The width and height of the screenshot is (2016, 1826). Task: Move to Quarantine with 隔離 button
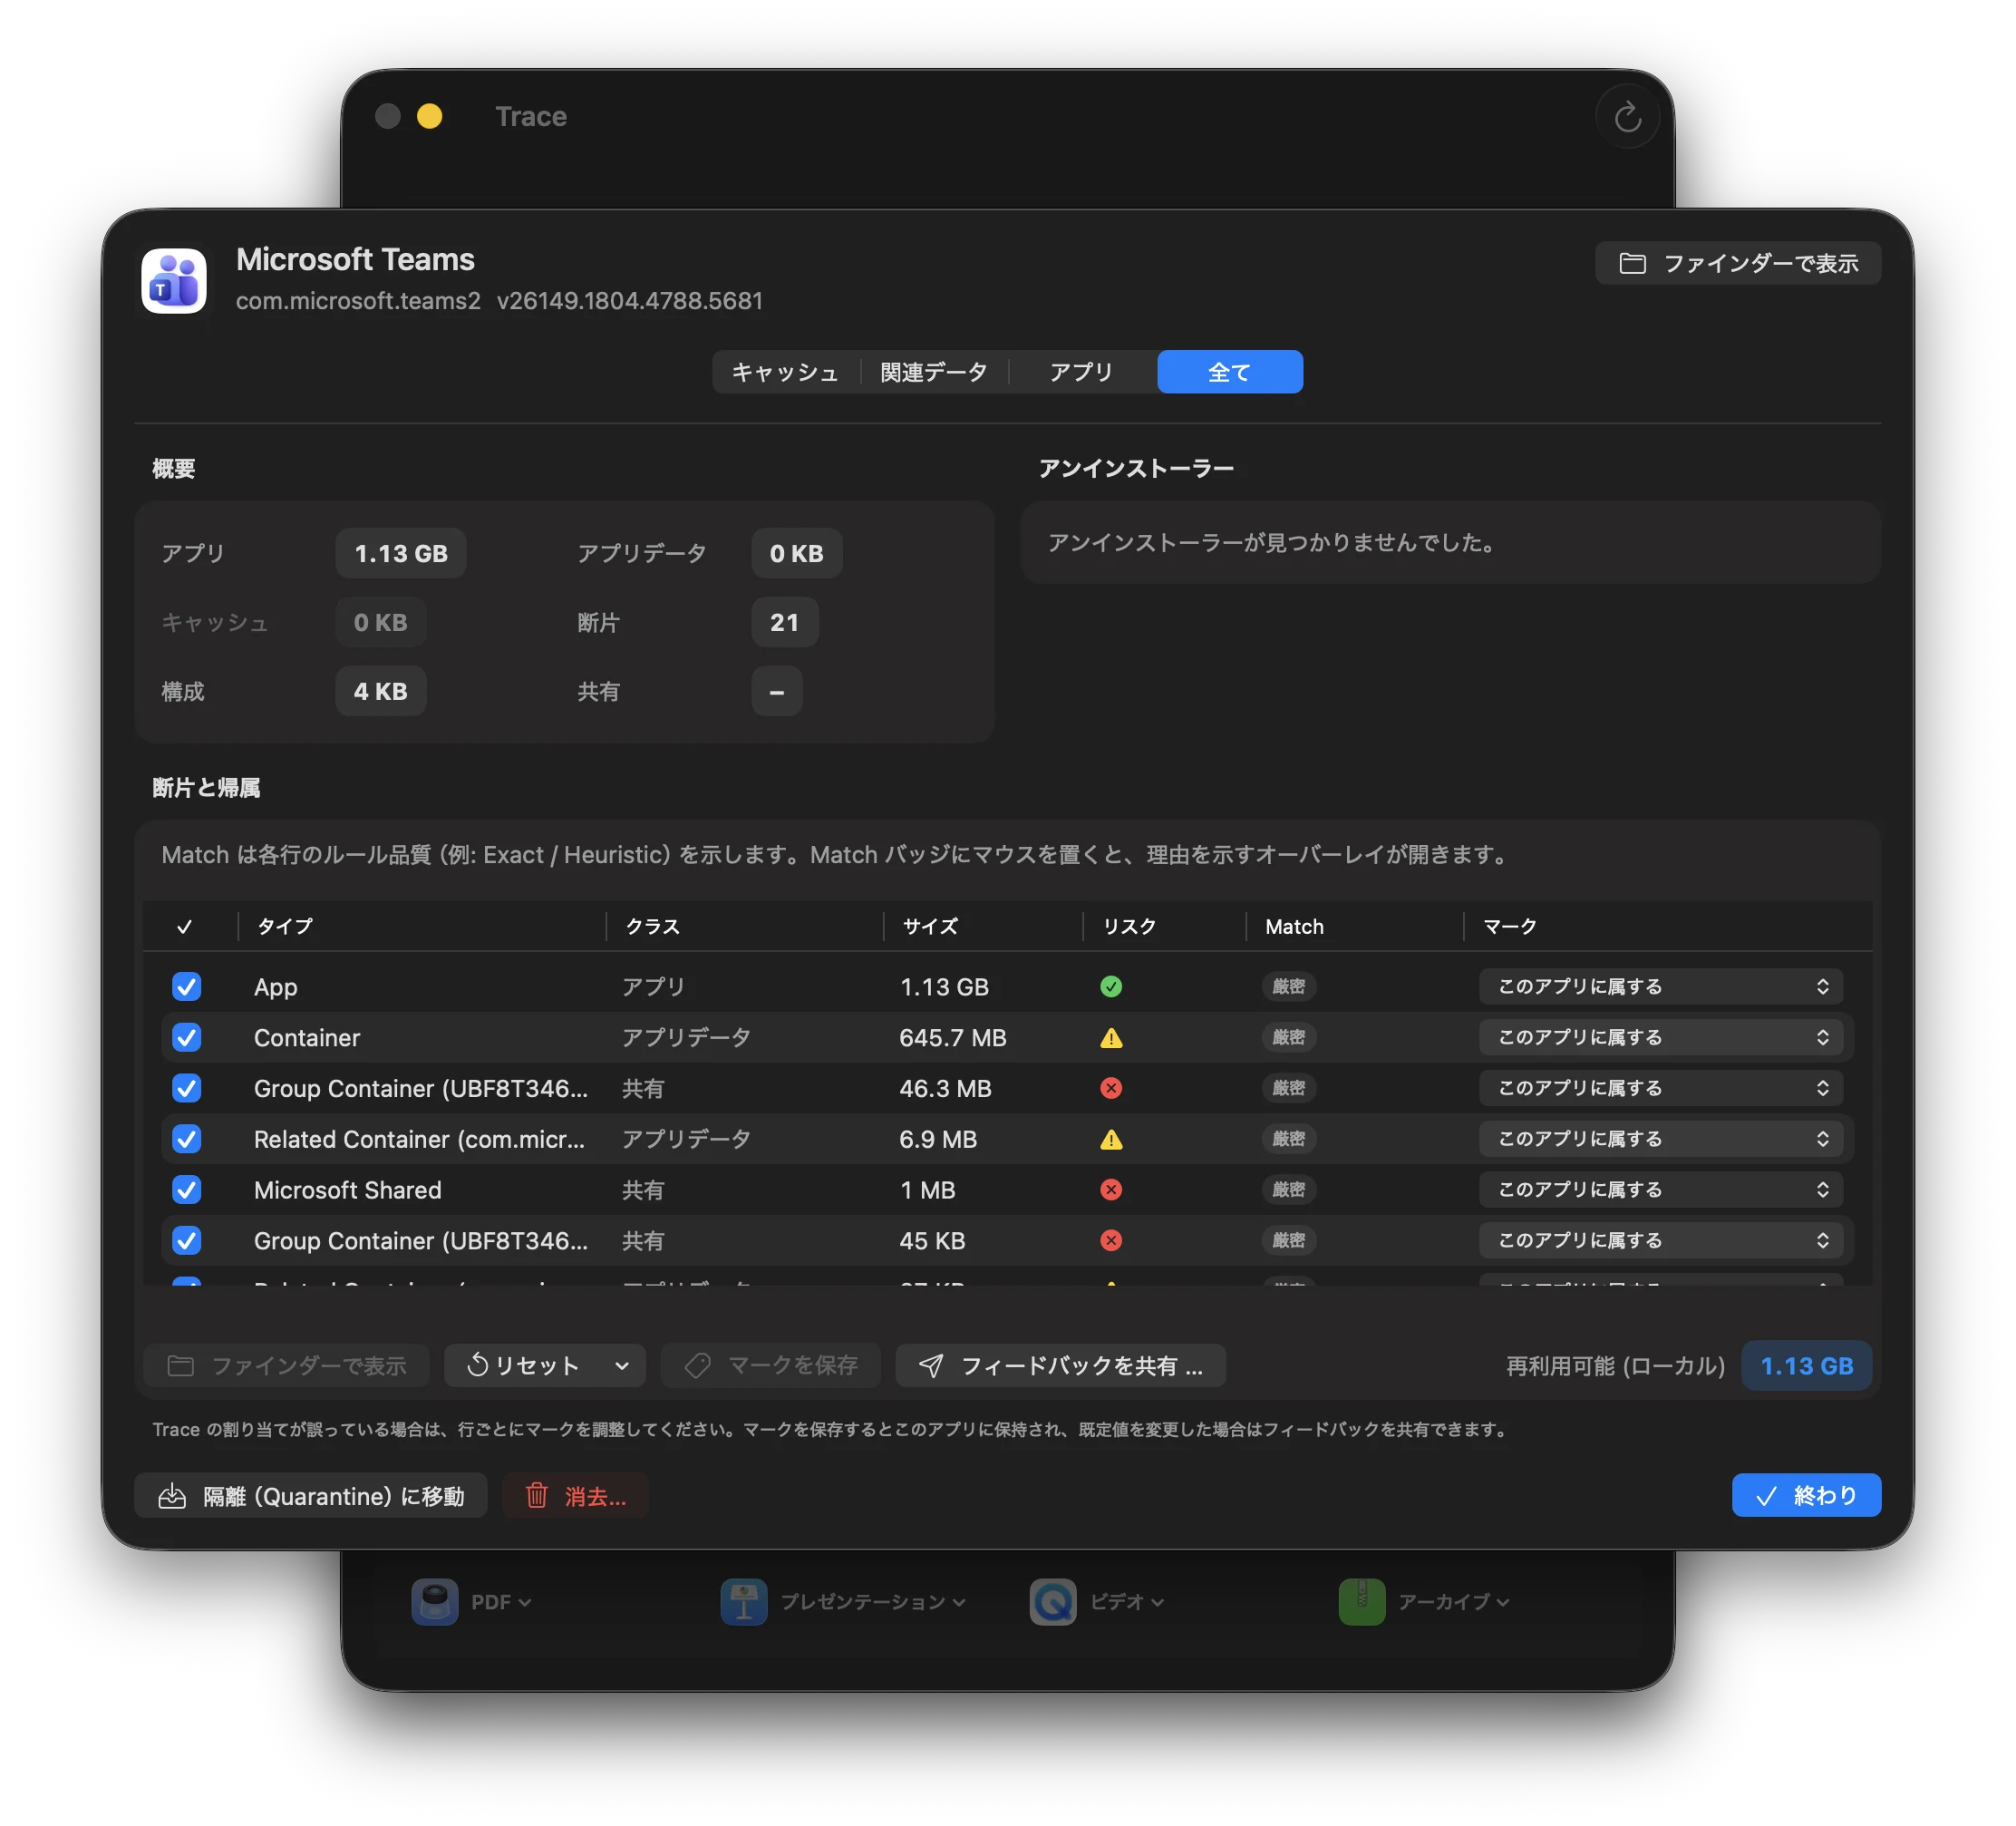(311, 1496)
